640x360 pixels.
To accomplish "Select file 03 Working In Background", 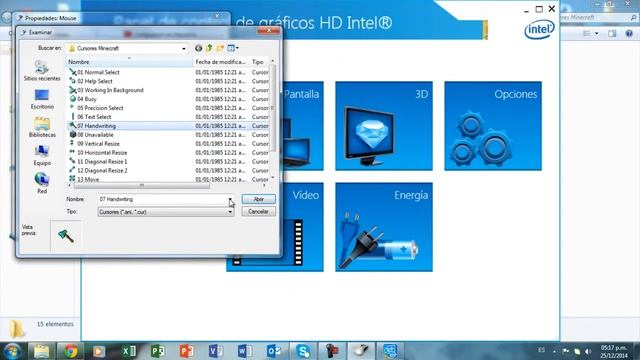I will click(110, 90).
